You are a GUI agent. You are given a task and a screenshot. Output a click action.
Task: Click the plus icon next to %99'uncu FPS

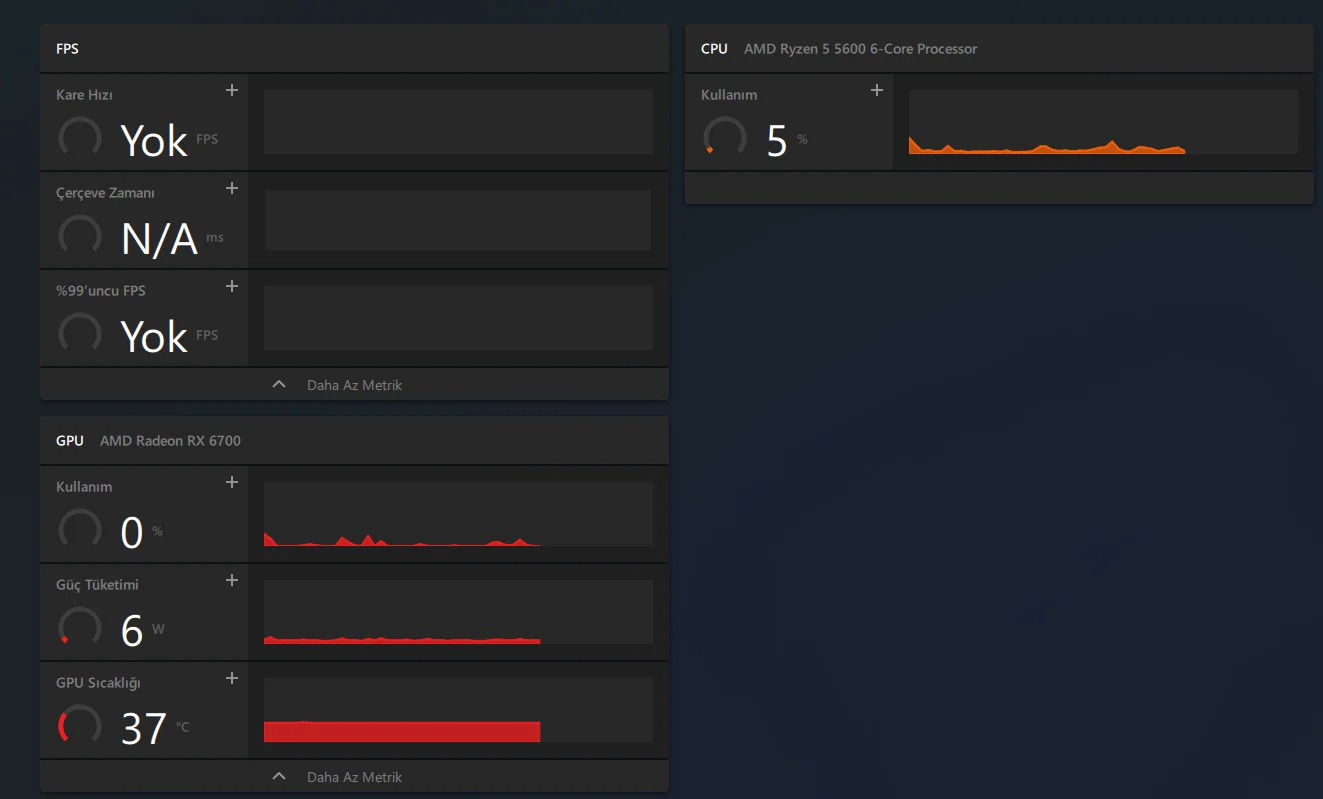tap(232, 286)
